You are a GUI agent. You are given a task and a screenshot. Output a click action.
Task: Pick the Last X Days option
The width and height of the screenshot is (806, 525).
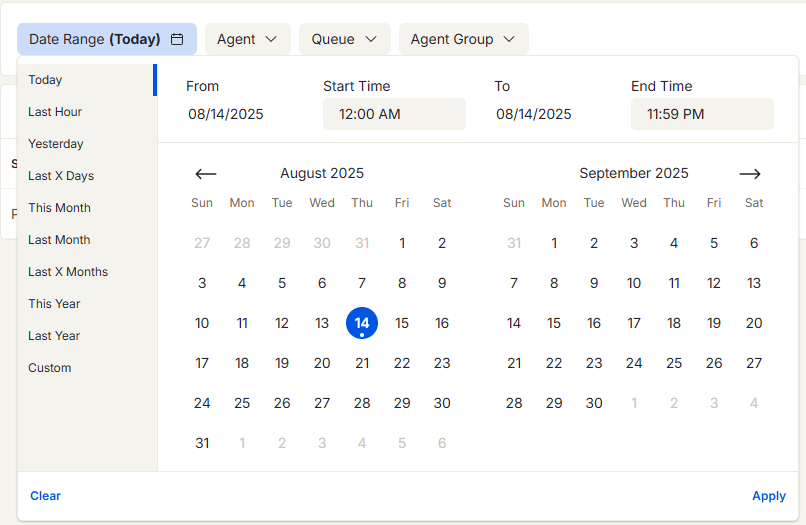[61, 176]
